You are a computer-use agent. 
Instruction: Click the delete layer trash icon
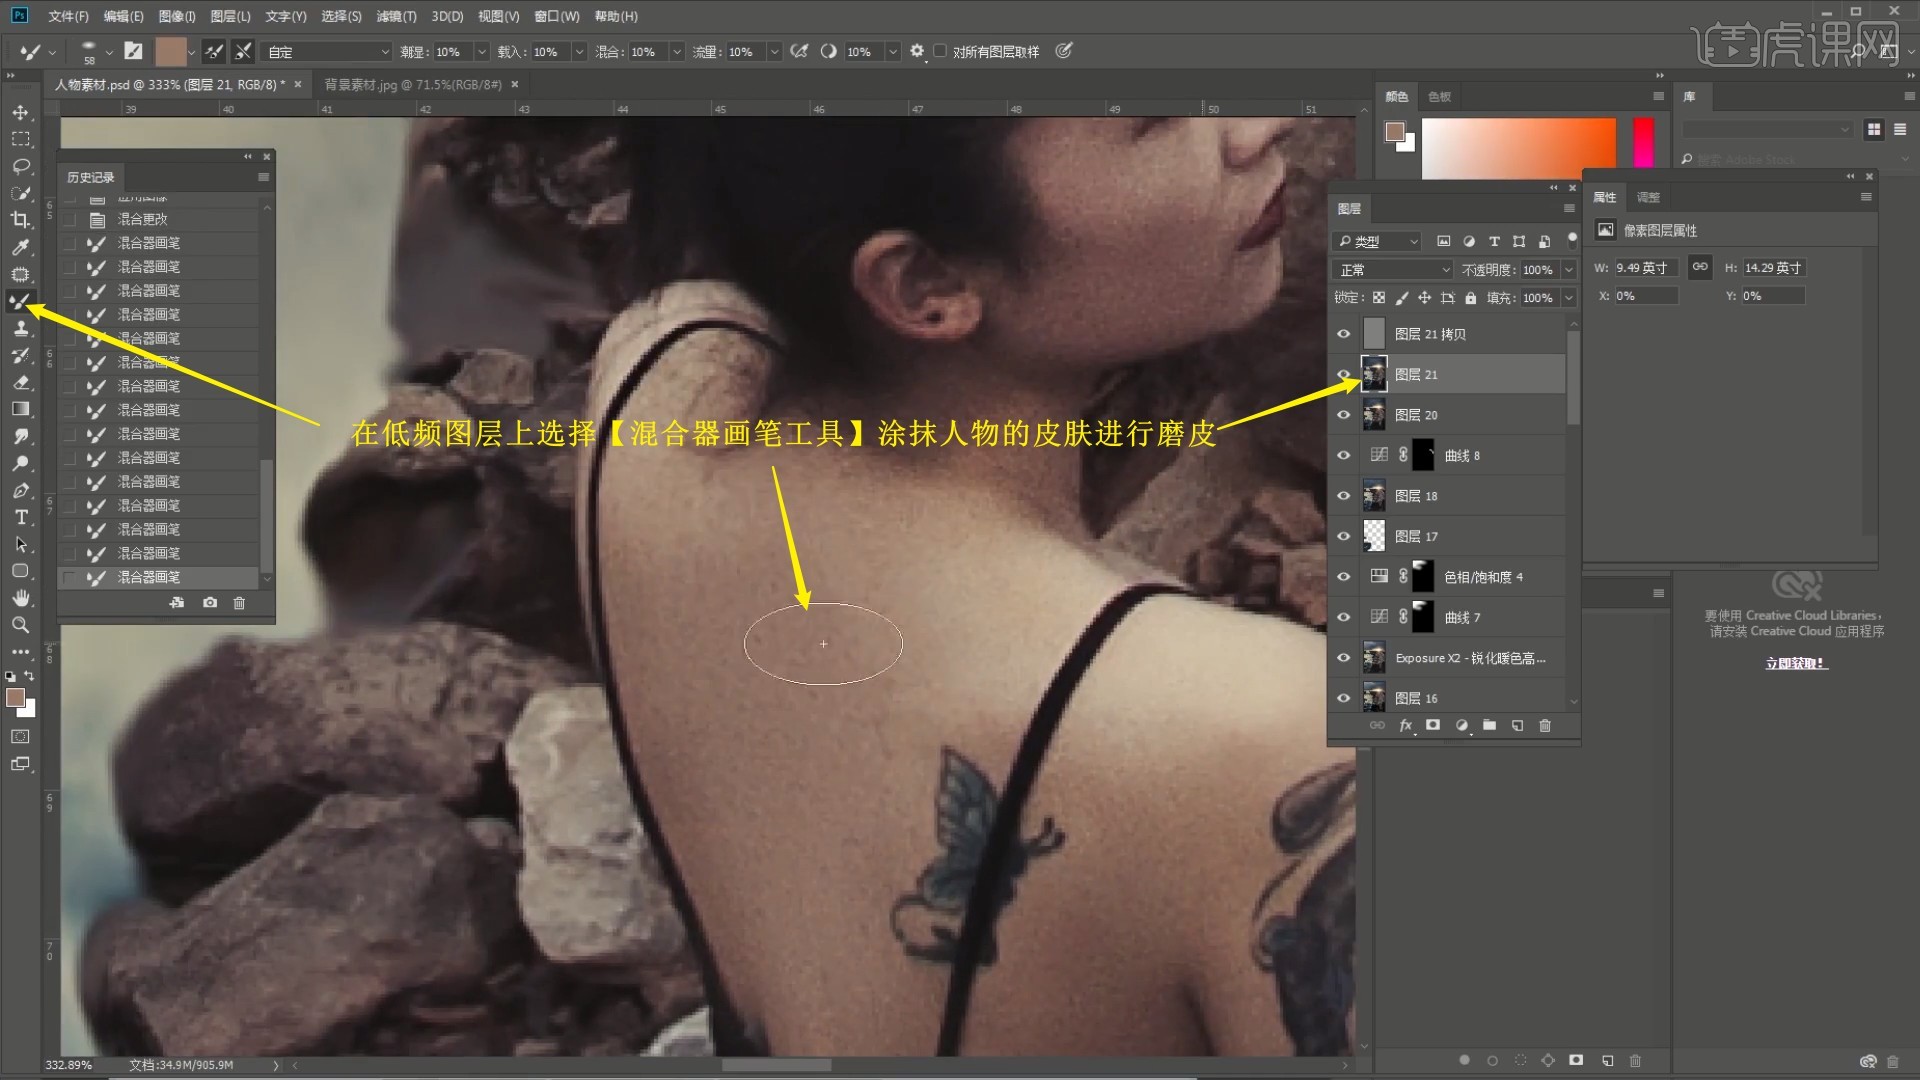pos(1544,725)
